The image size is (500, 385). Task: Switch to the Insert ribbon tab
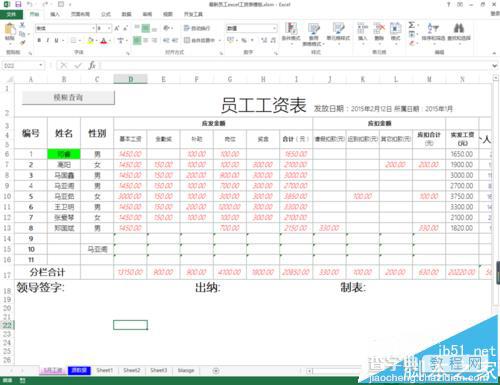(x=55, y=14)
